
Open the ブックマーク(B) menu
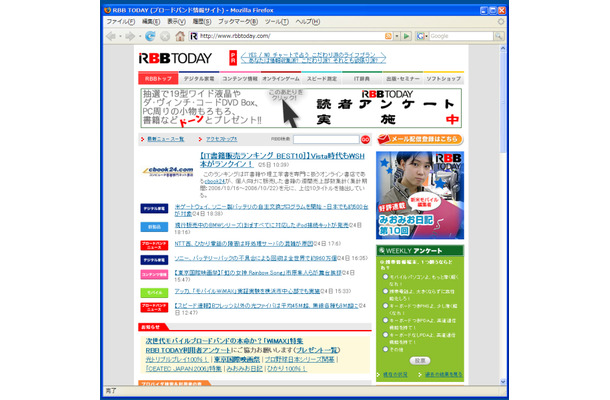point(238,22)
